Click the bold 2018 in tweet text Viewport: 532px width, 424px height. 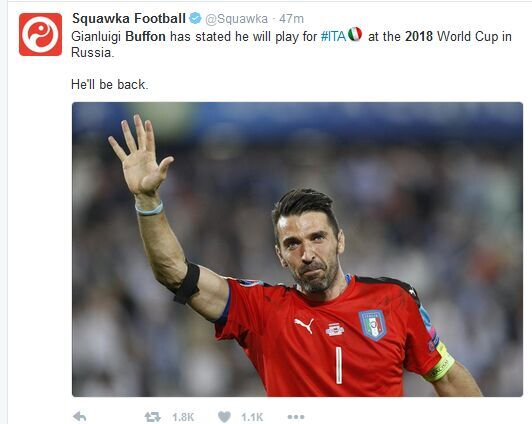click(419, 36)
